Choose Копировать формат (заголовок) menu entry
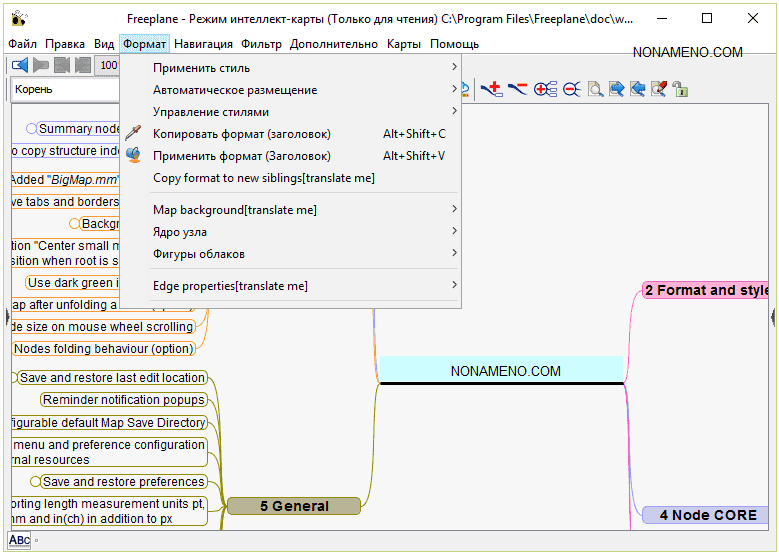 241,134
